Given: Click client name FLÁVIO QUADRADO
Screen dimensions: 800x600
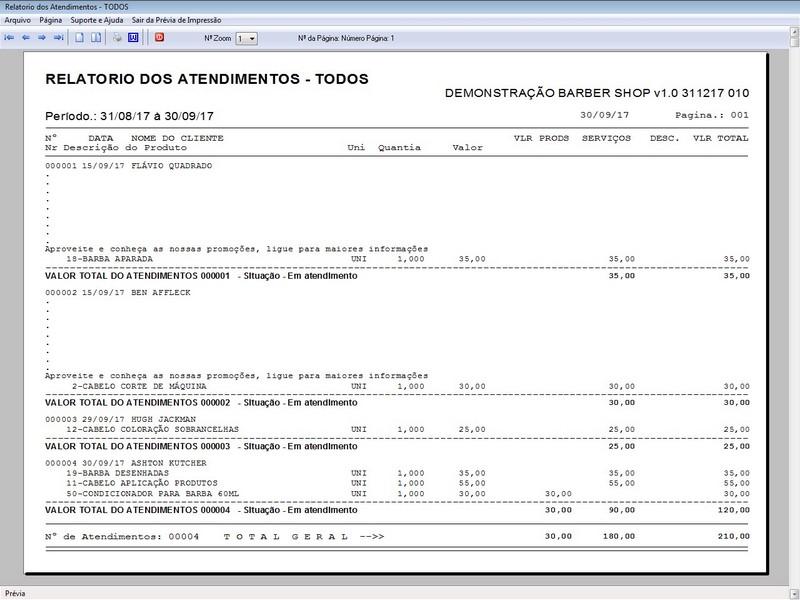Looking at the screenshot, I should [171, 166].
